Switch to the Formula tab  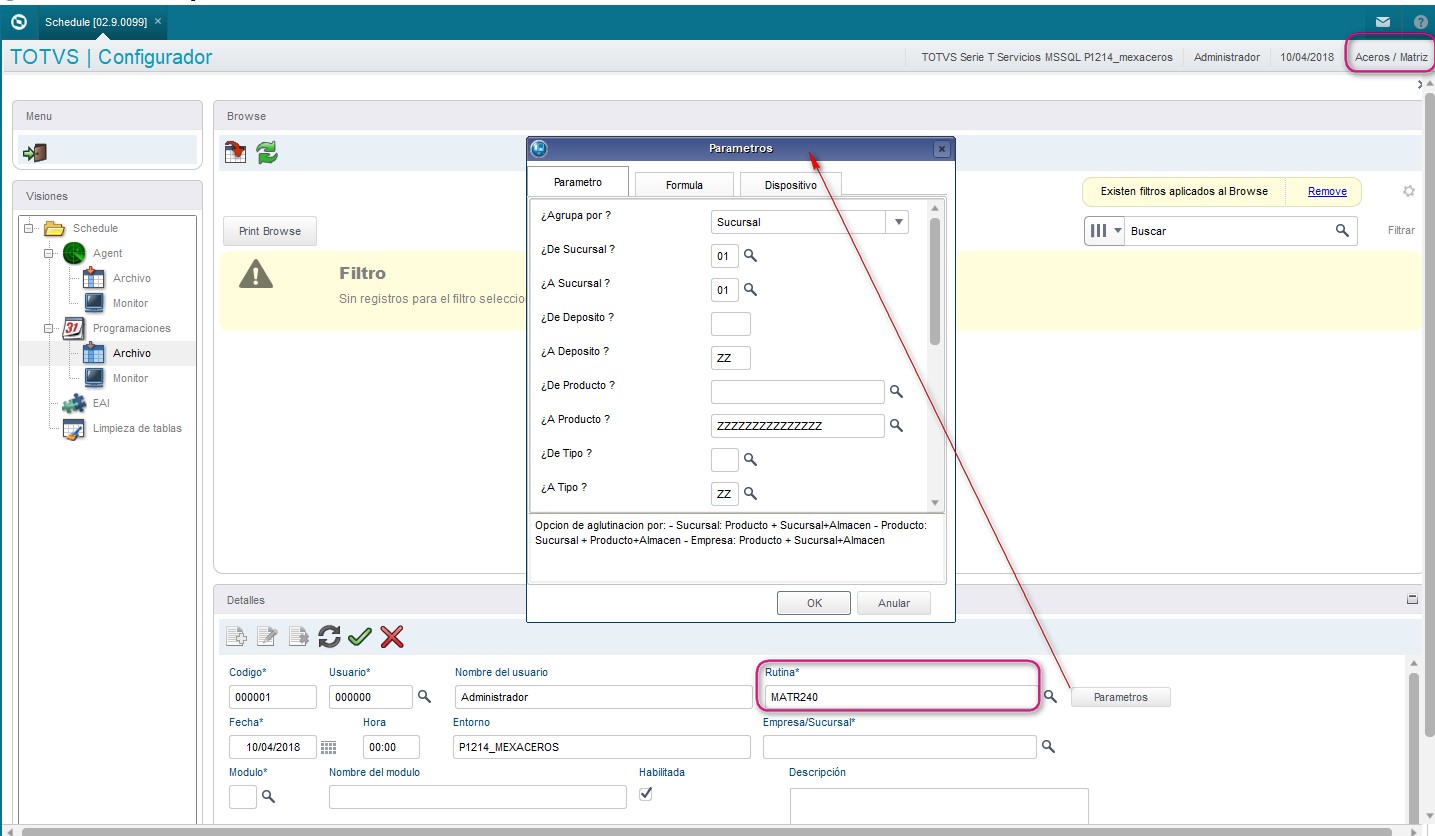[684, 185]
